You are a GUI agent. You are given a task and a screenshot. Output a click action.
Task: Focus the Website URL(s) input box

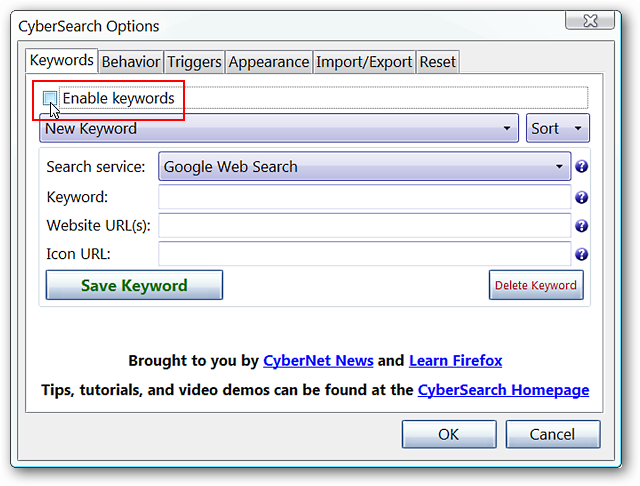pyautogui.click(x=364, y=226)
